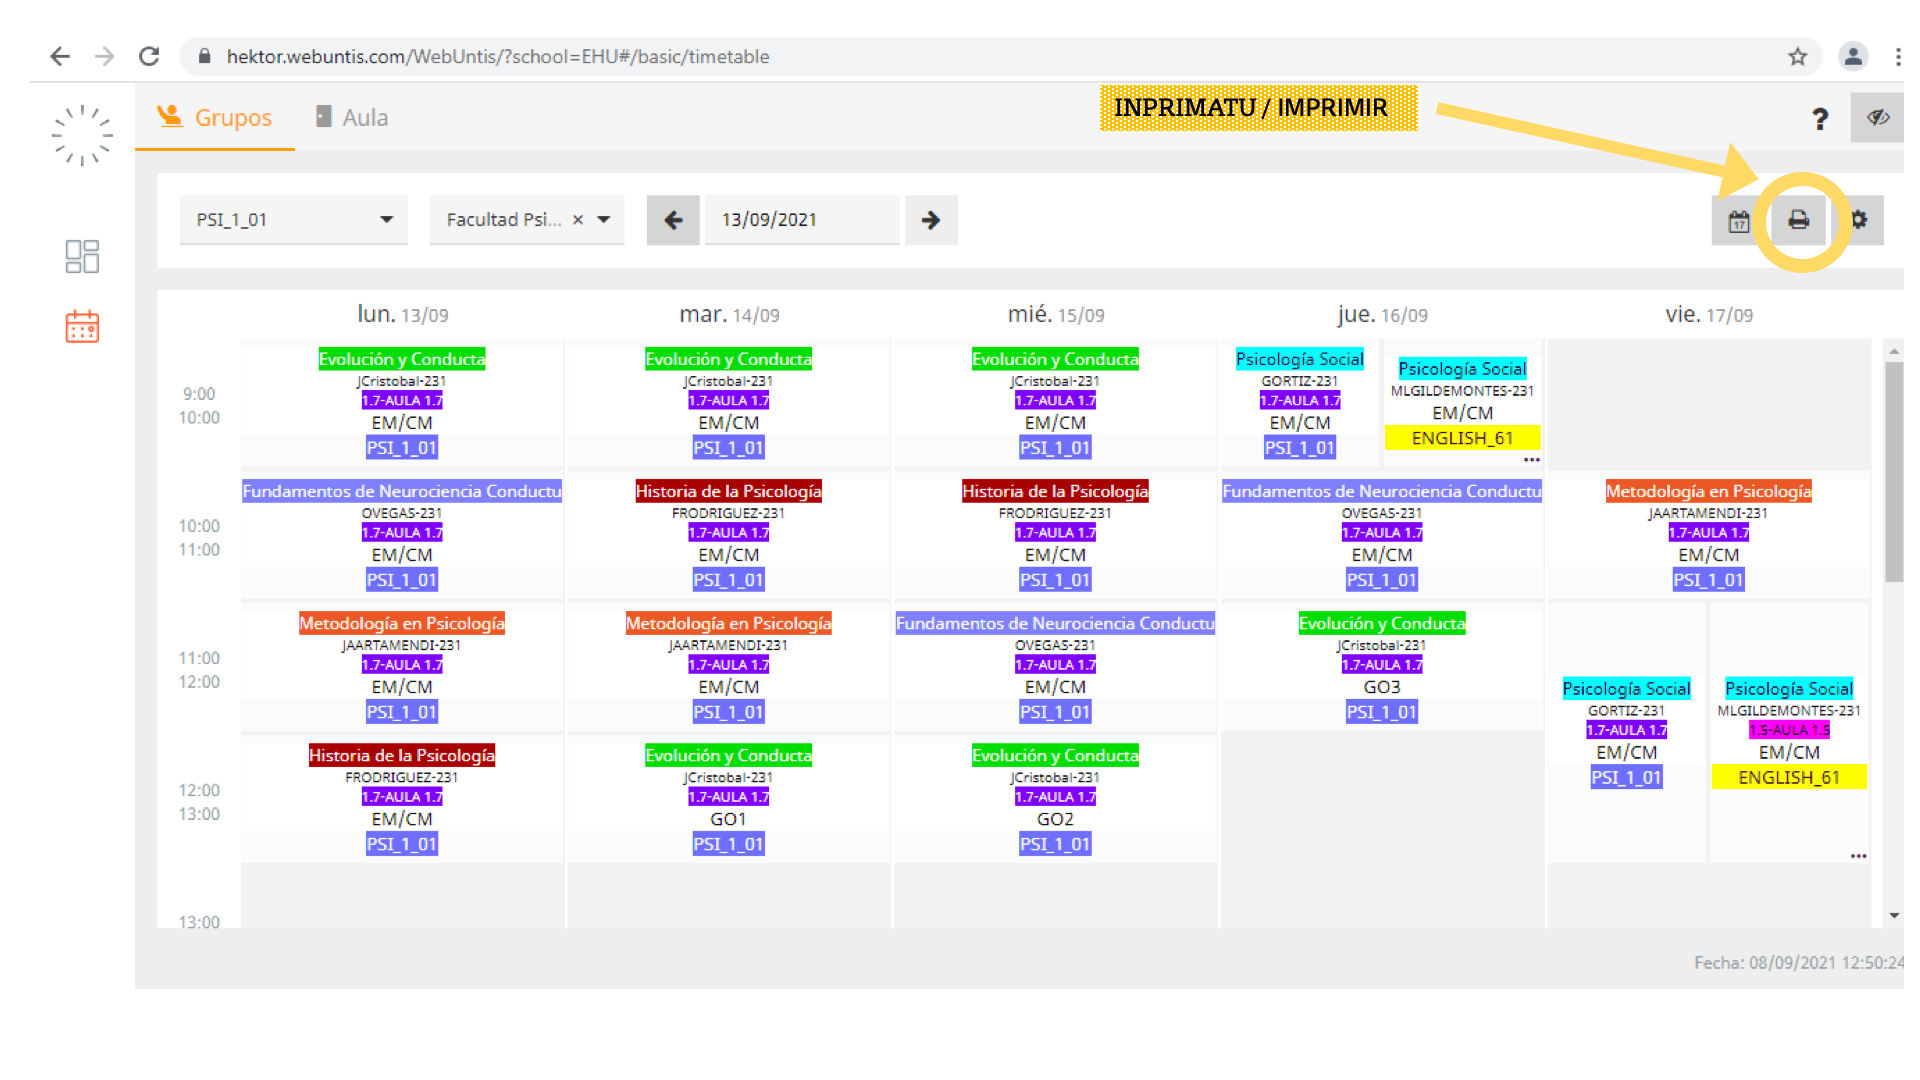1920x1080 pixels.
Task: Click the help question mark icon
Action: click(1820, 119)
